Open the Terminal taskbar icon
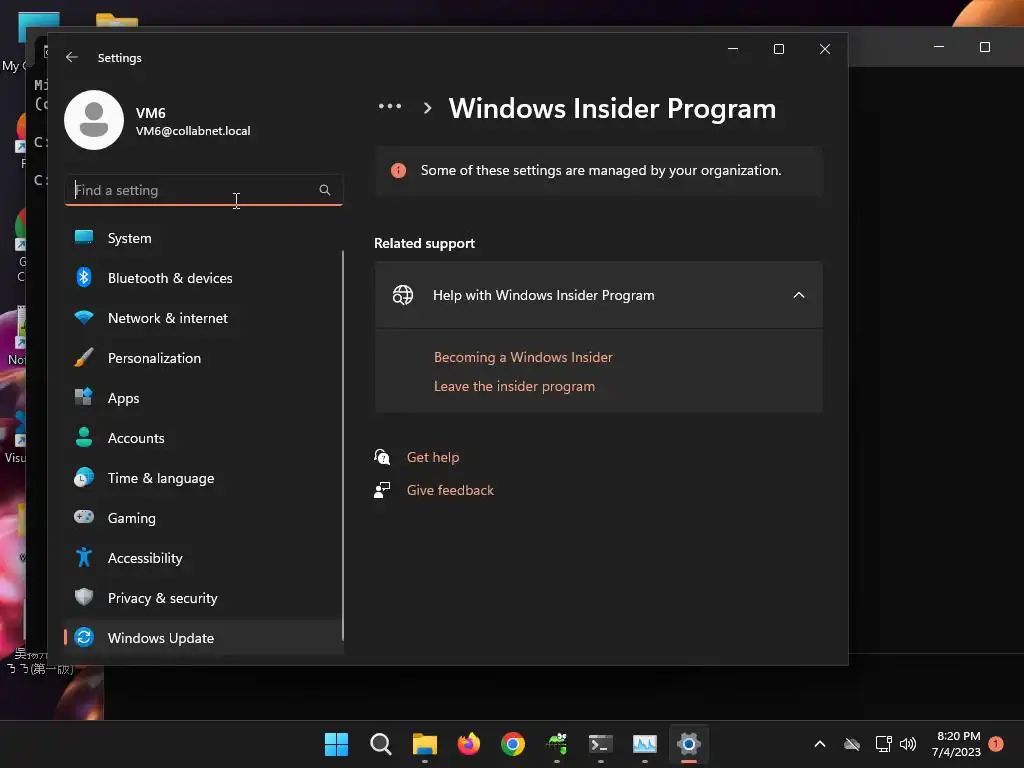The width and height of the screenshot is (1024, 768). pos(600,744)
